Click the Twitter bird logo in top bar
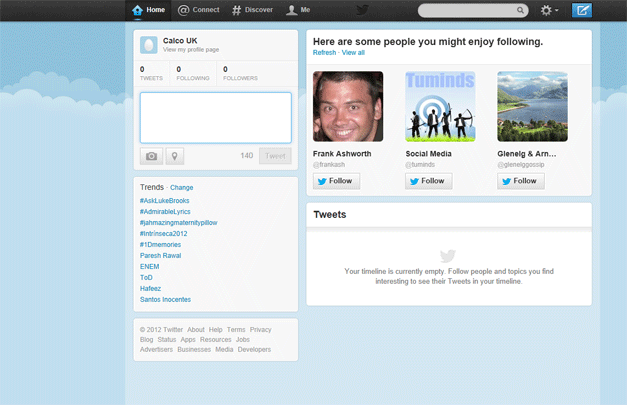This screenshot has height=405, width=627. tap(362, 10)
